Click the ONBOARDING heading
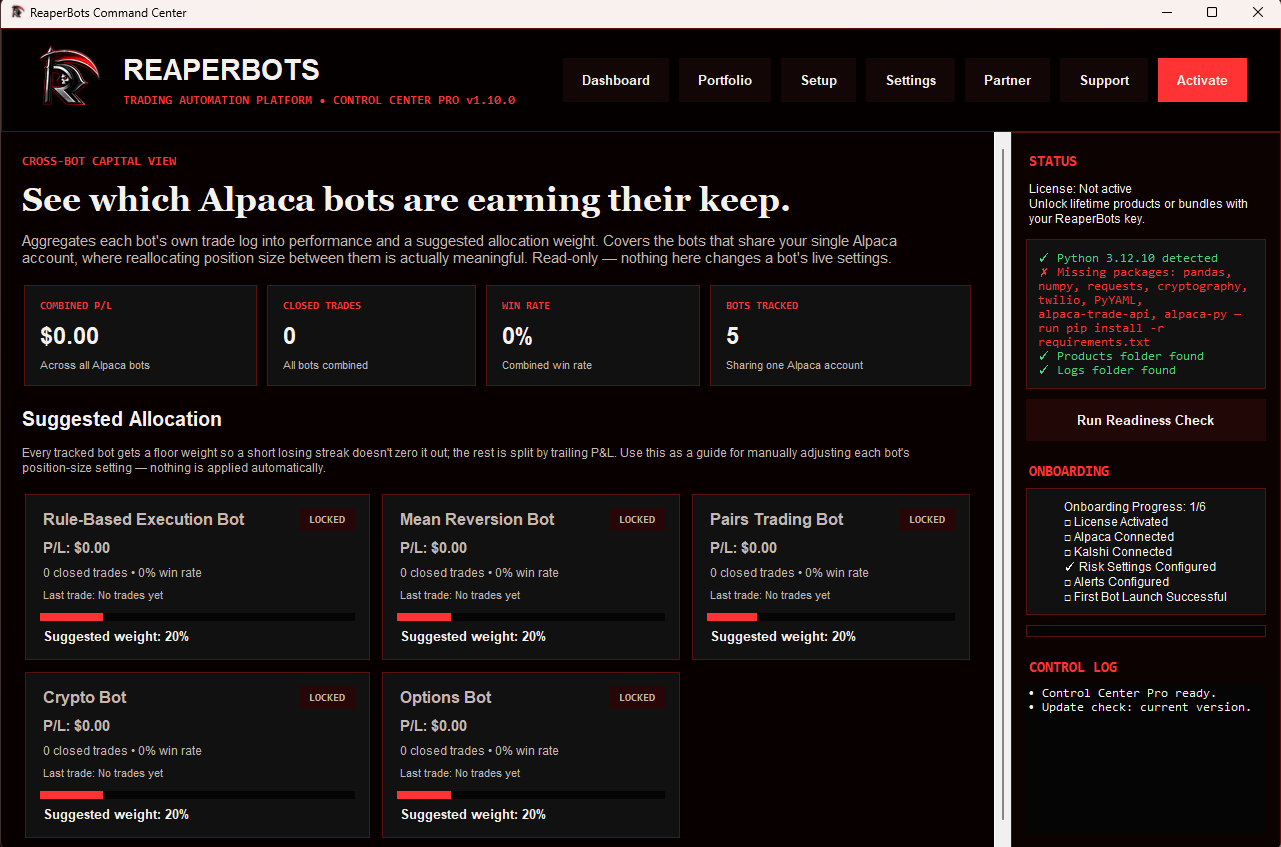 [1069, 471]
